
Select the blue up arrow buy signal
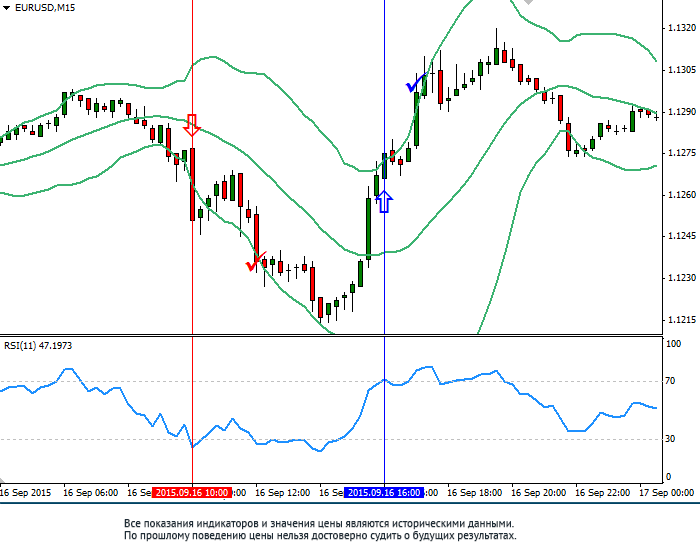pos(384,201)
